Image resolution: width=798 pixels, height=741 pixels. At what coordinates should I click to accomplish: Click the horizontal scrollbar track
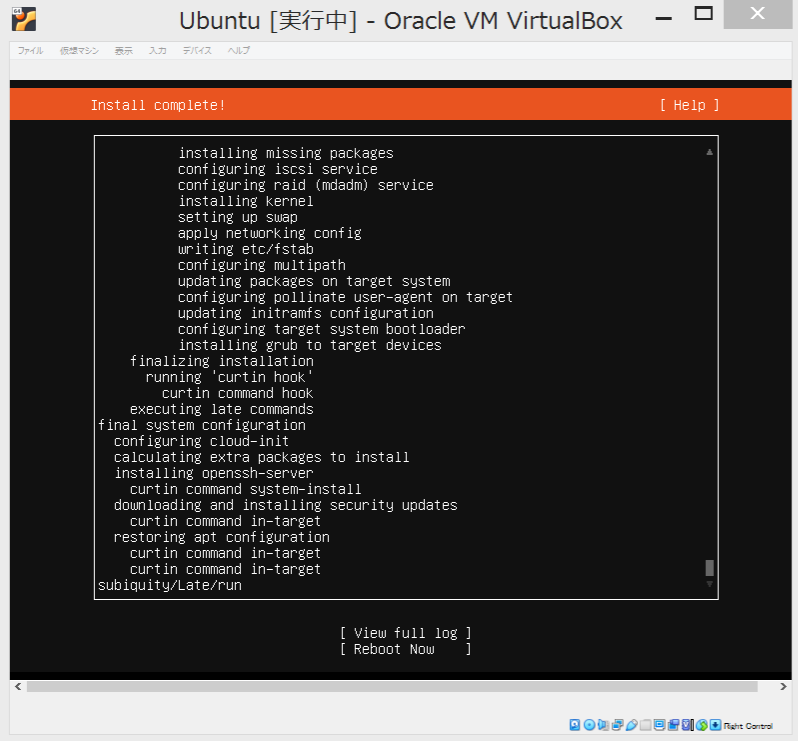tap(392, 687)
